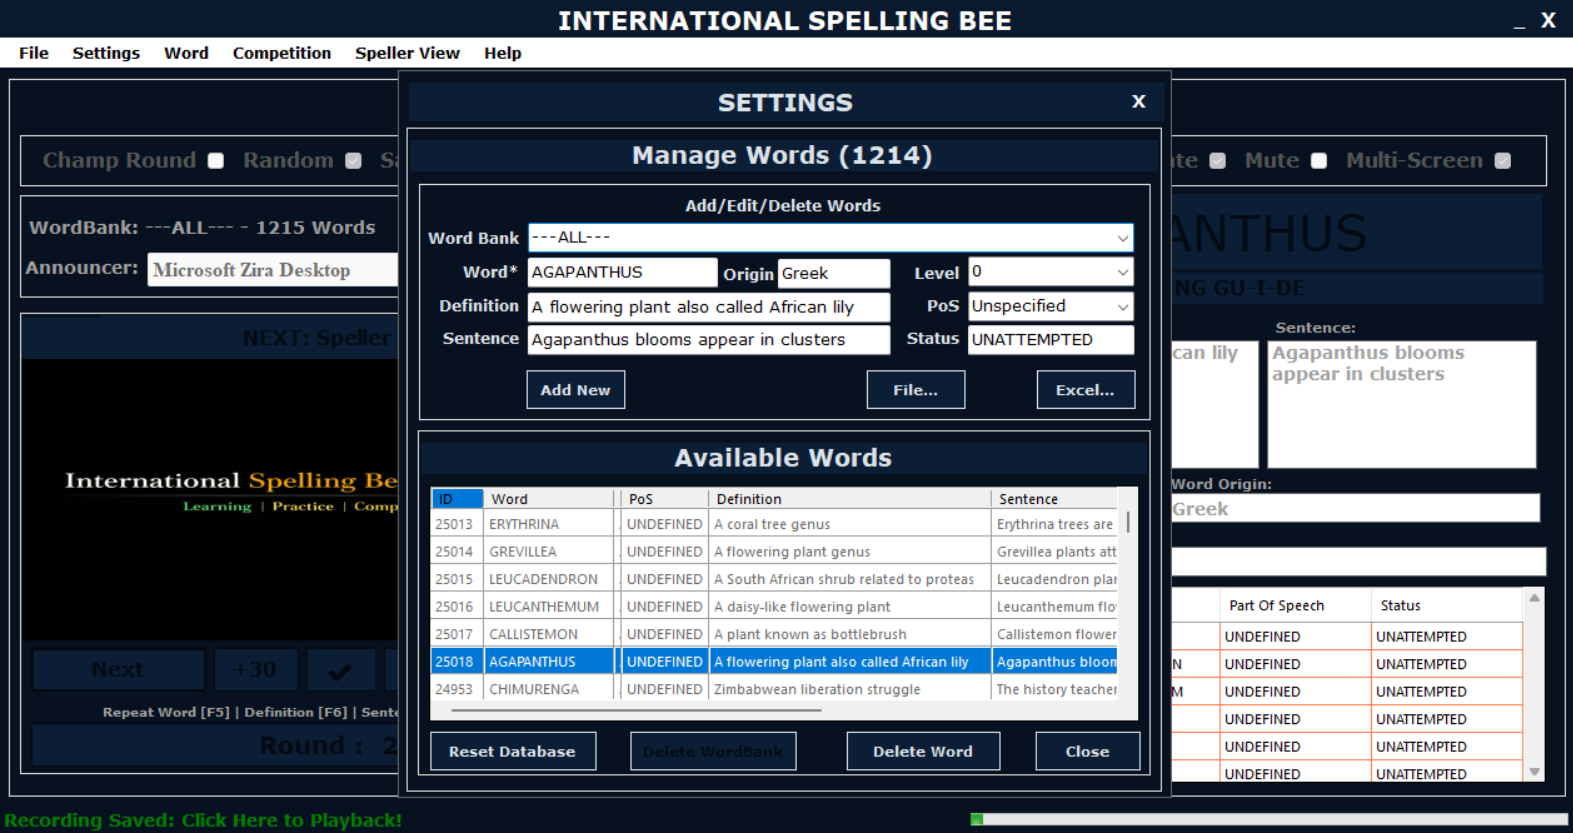Click the PoS column header

click(664, 499)
